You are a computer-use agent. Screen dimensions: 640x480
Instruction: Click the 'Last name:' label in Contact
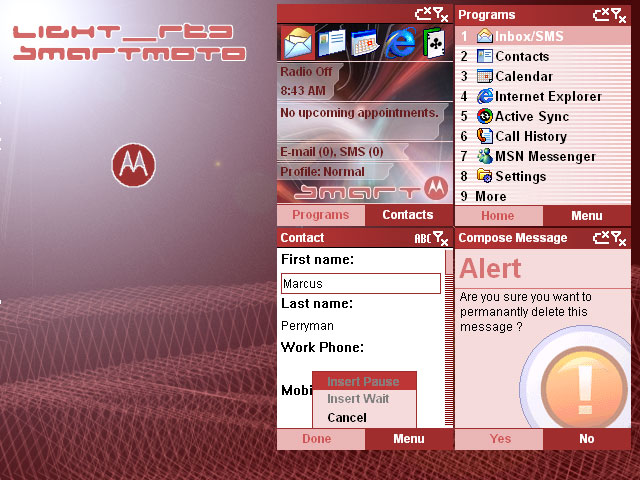(317, 304)
